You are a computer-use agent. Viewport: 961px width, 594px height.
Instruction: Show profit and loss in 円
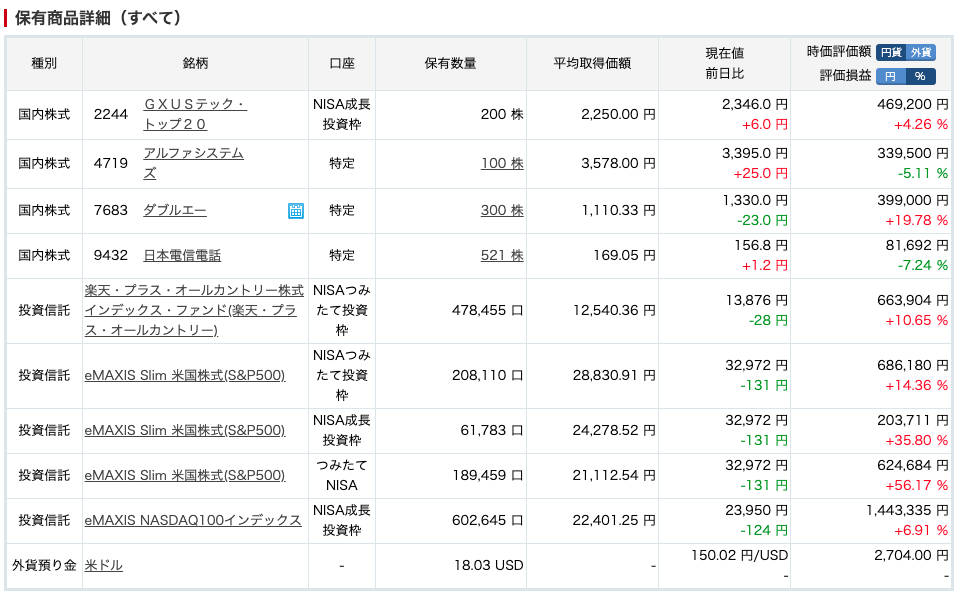click(891, 76)
